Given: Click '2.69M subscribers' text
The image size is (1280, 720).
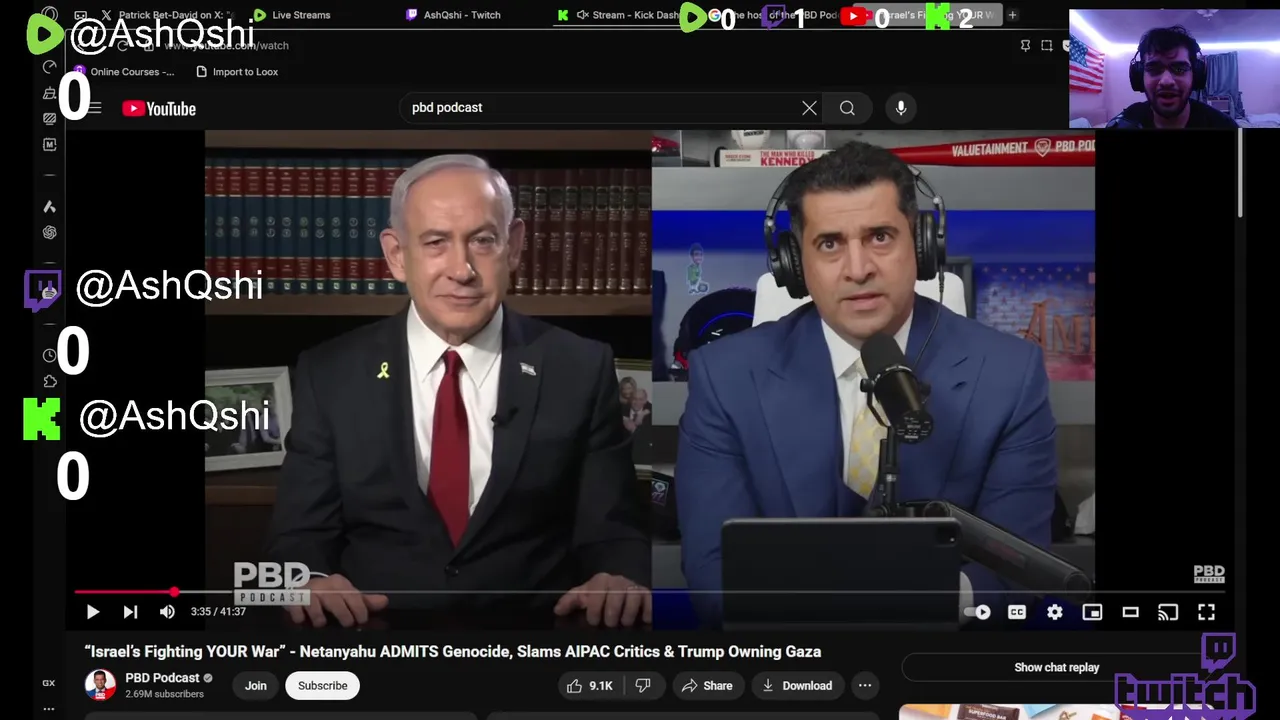Looking at the screenshot, I should (x=164, y=694).
